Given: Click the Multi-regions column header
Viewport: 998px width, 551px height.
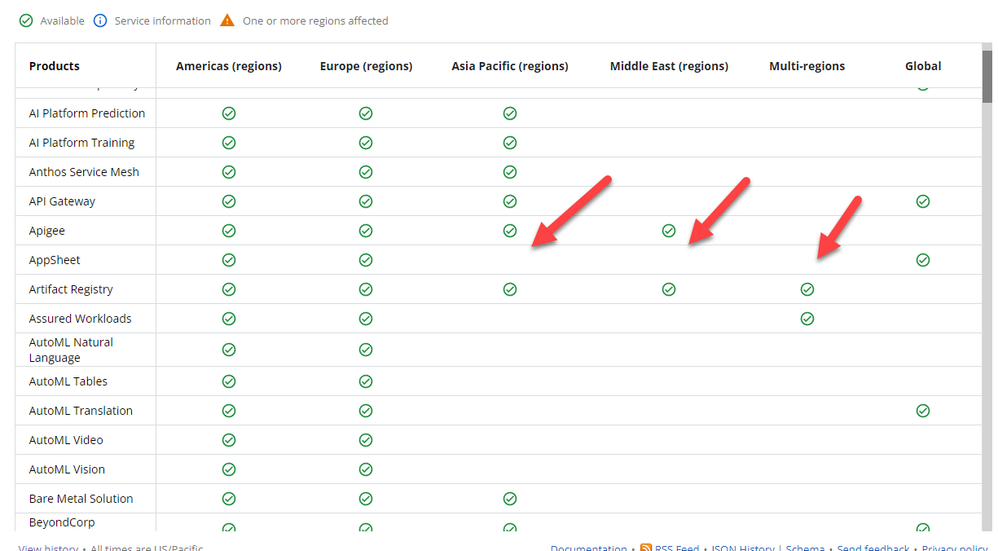Looking at the screenshot, I should click(x=807, y=66).
